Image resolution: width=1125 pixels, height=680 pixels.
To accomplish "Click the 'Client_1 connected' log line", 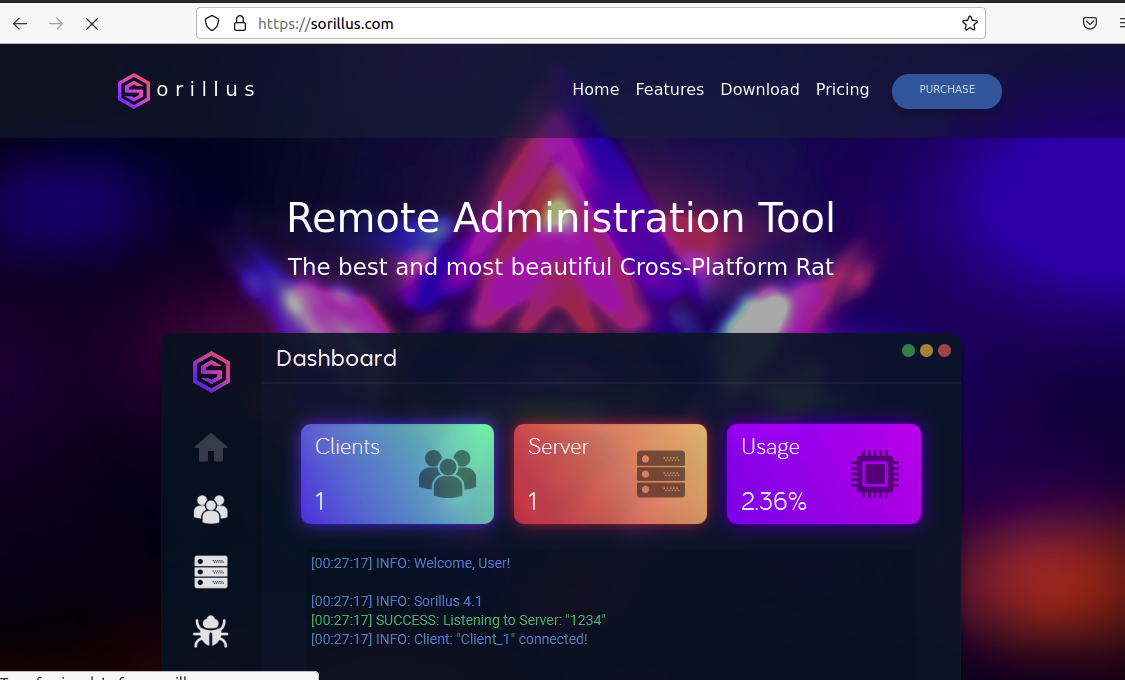I will [449, 639].
